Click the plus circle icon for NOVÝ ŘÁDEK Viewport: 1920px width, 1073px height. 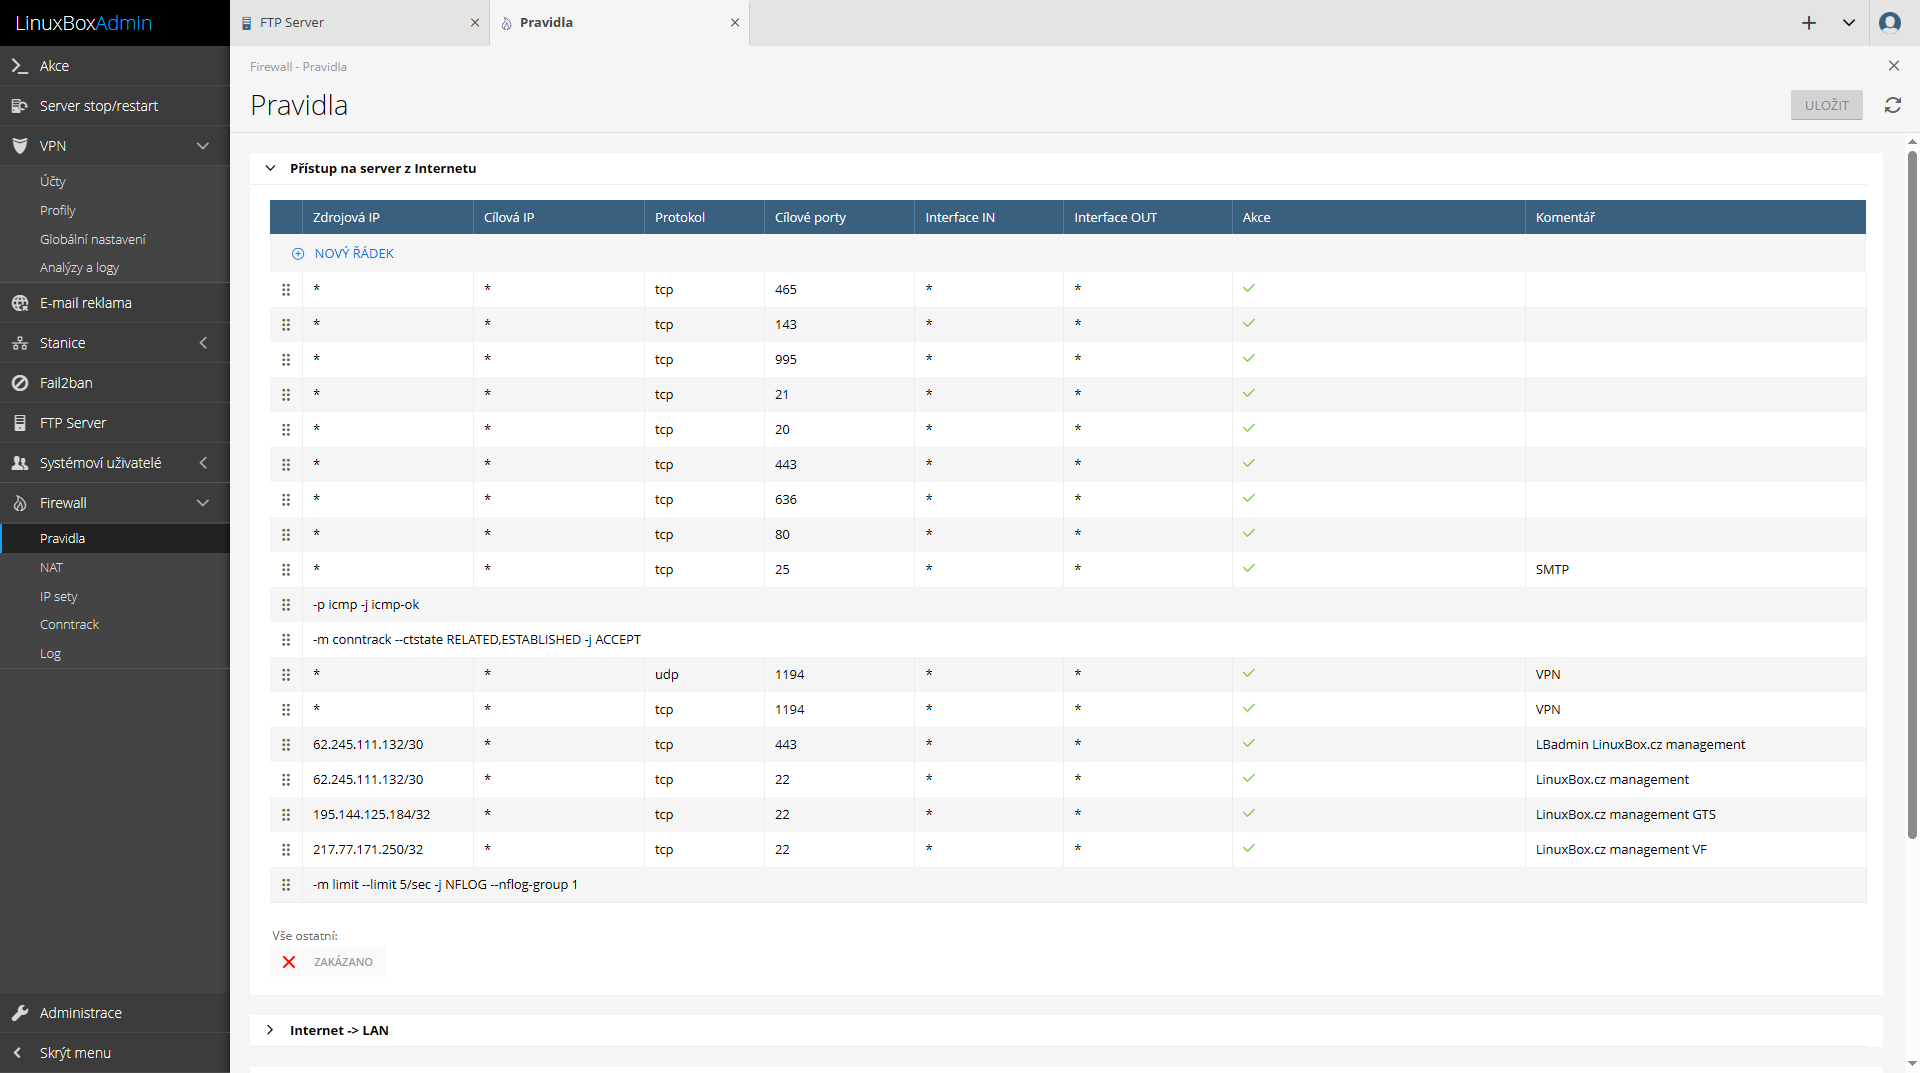[x=298, y=254]
